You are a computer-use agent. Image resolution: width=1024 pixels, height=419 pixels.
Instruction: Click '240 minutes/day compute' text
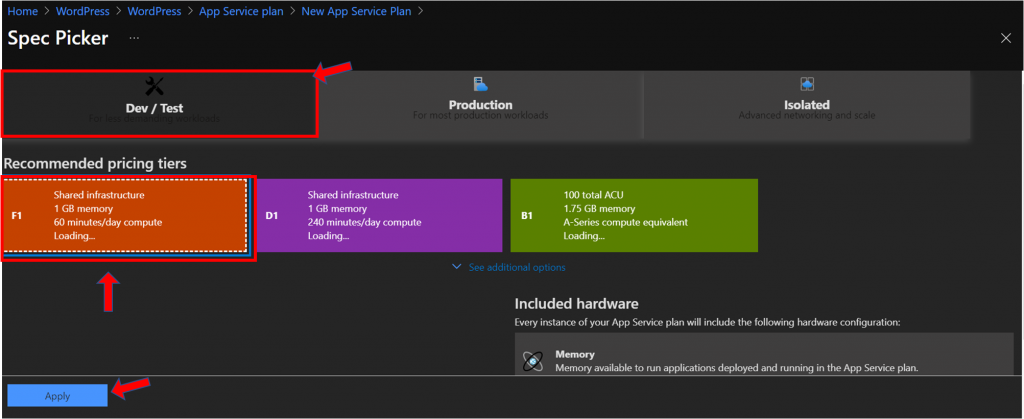coord(364,223)
